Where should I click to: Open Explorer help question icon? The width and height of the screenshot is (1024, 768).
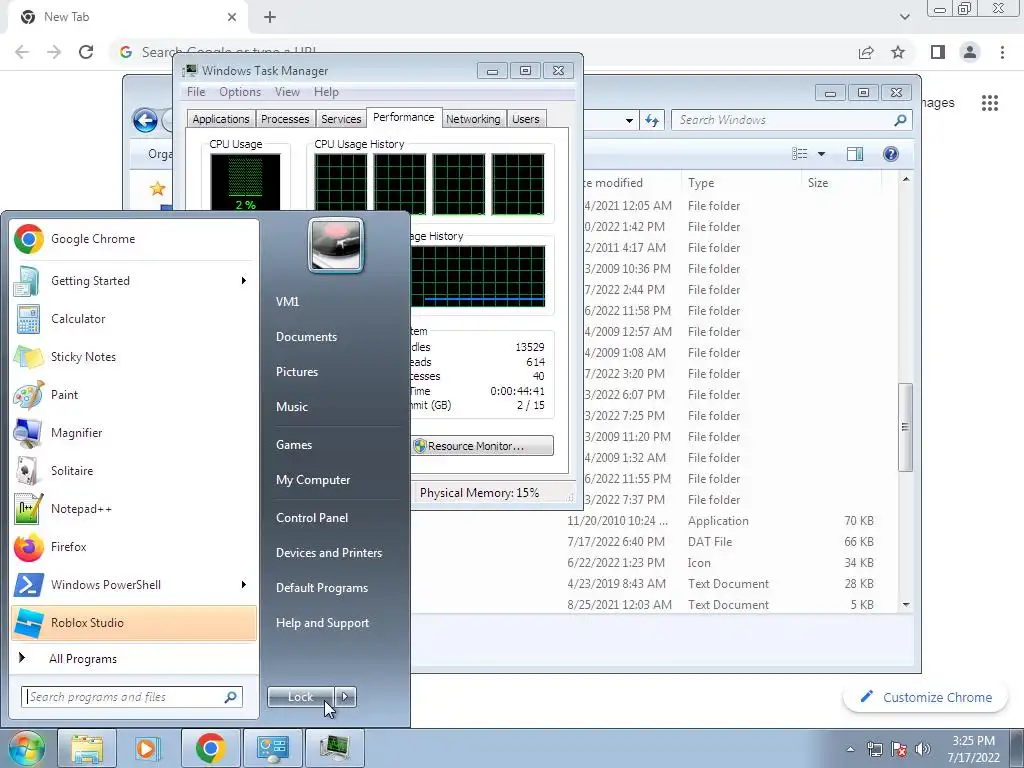tap(890, 153)
